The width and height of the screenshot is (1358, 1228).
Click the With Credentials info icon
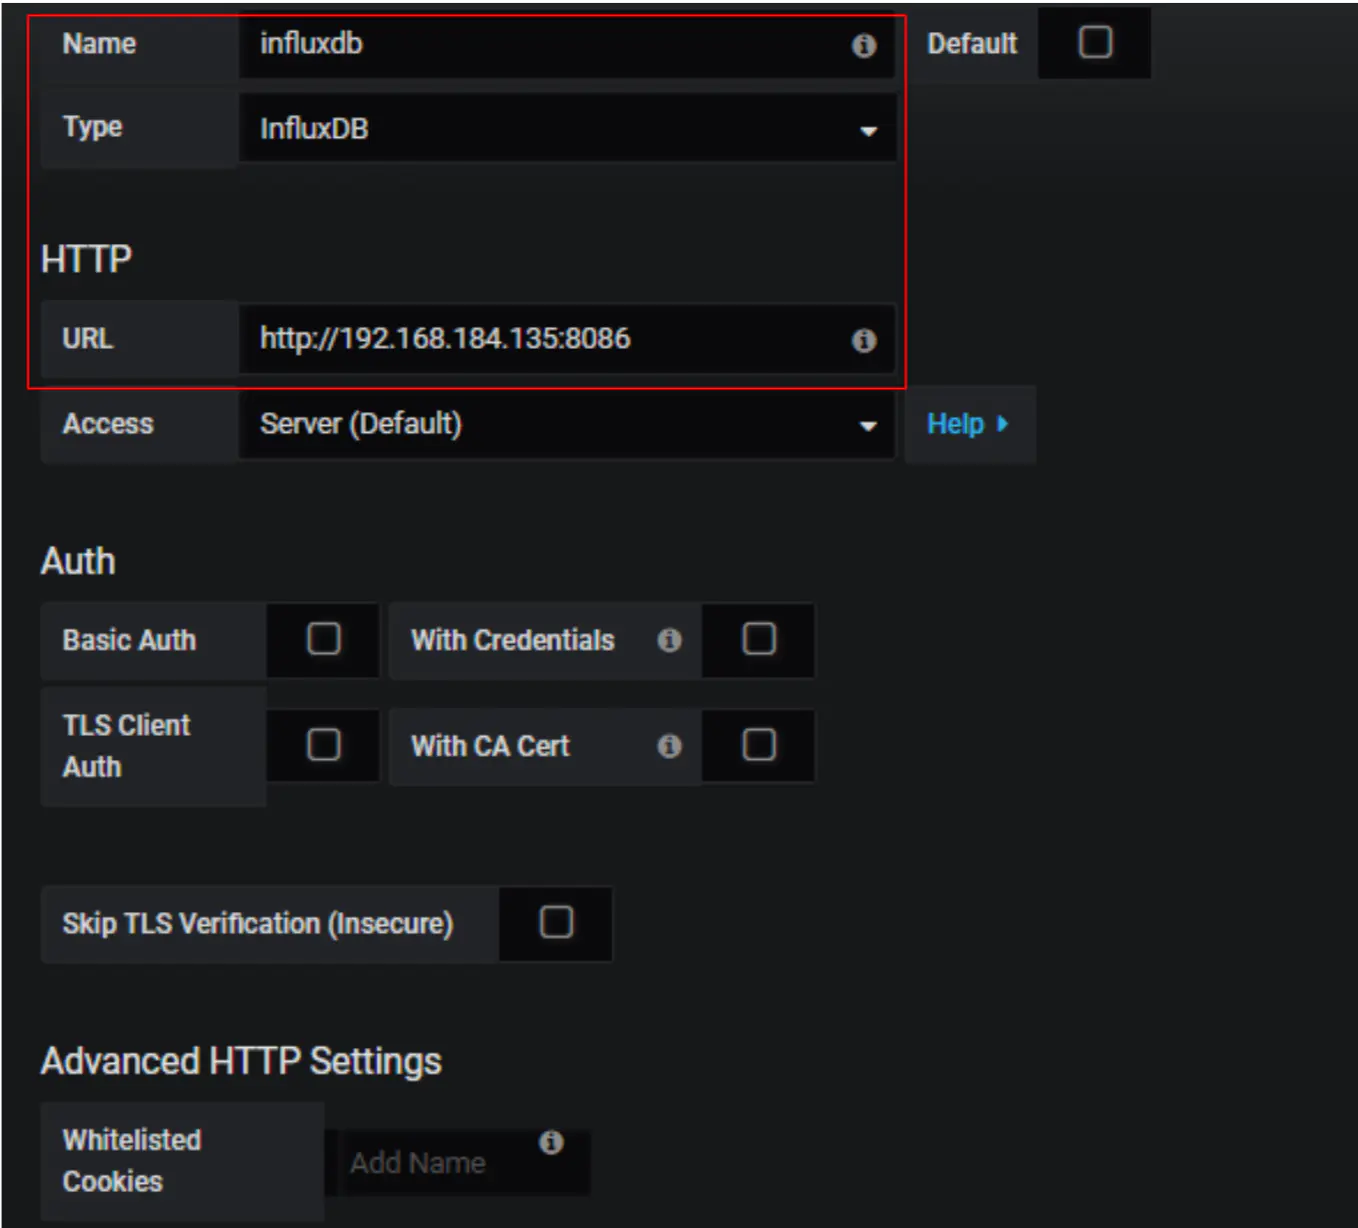[x=669, y=640]
